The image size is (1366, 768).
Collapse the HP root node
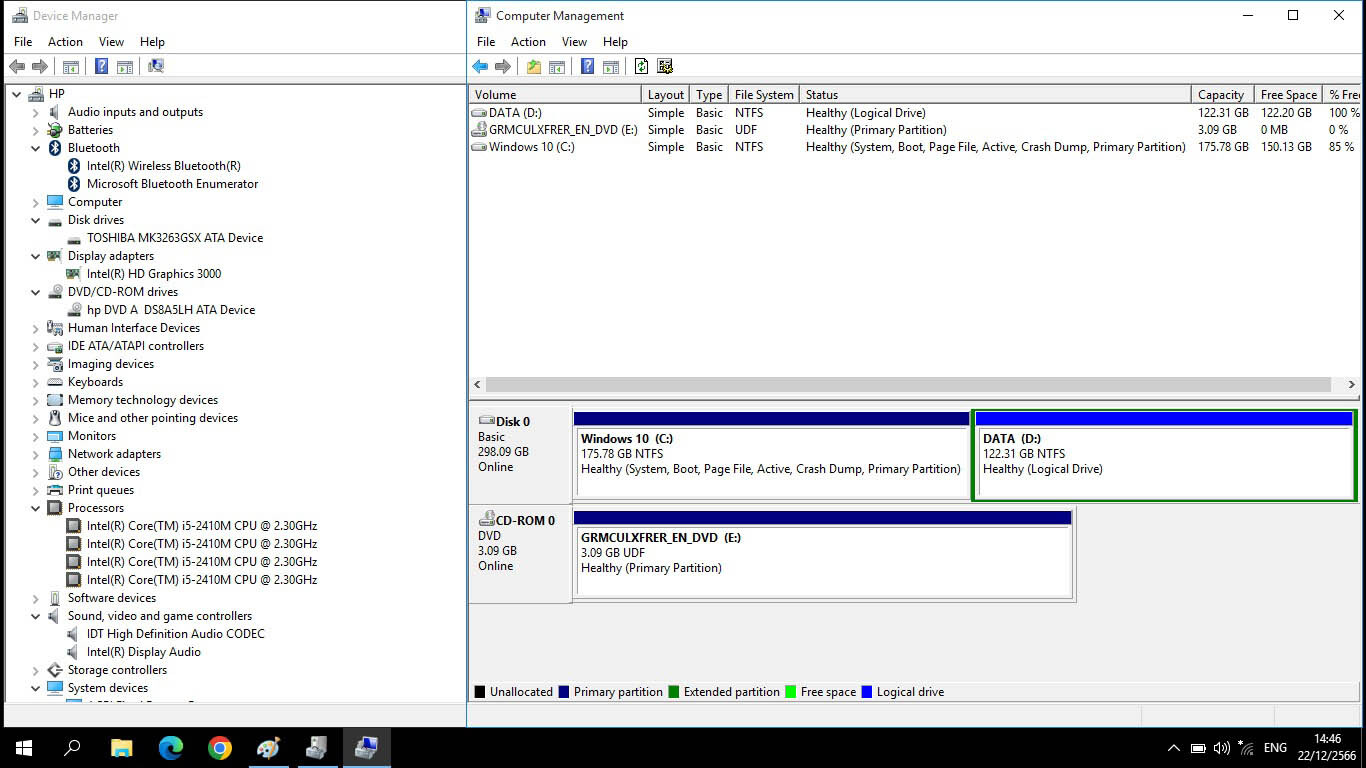coord(17,94)
